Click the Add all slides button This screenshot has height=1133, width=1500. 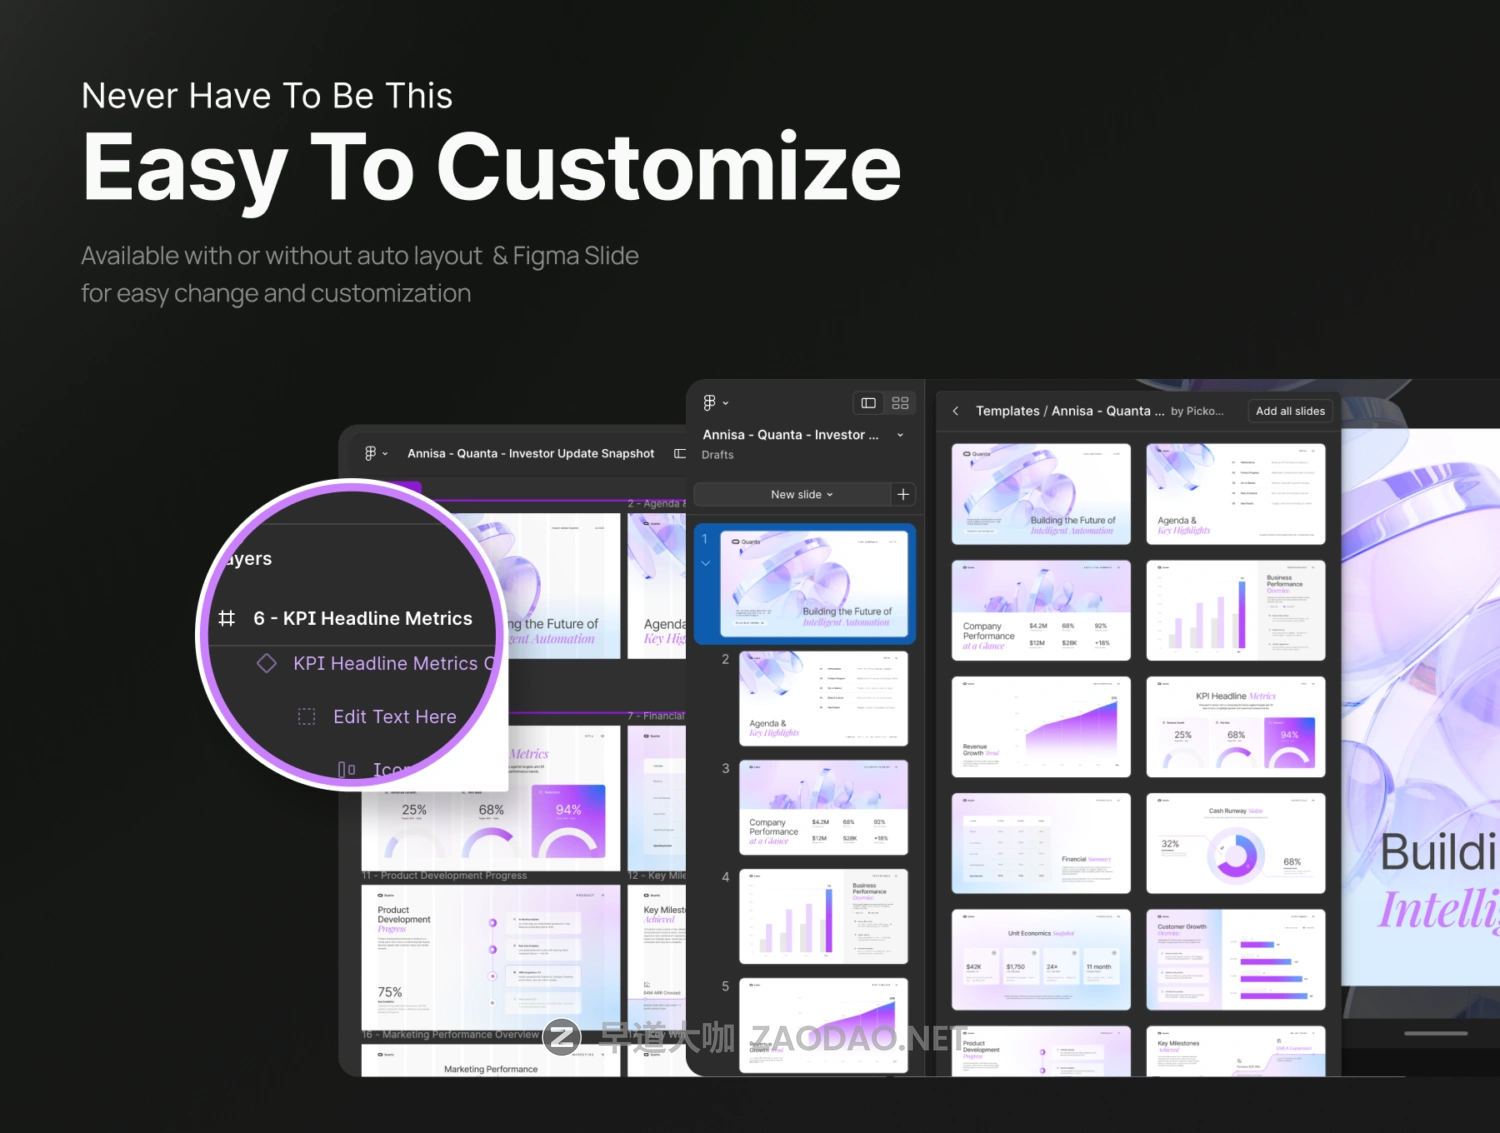1290,411
